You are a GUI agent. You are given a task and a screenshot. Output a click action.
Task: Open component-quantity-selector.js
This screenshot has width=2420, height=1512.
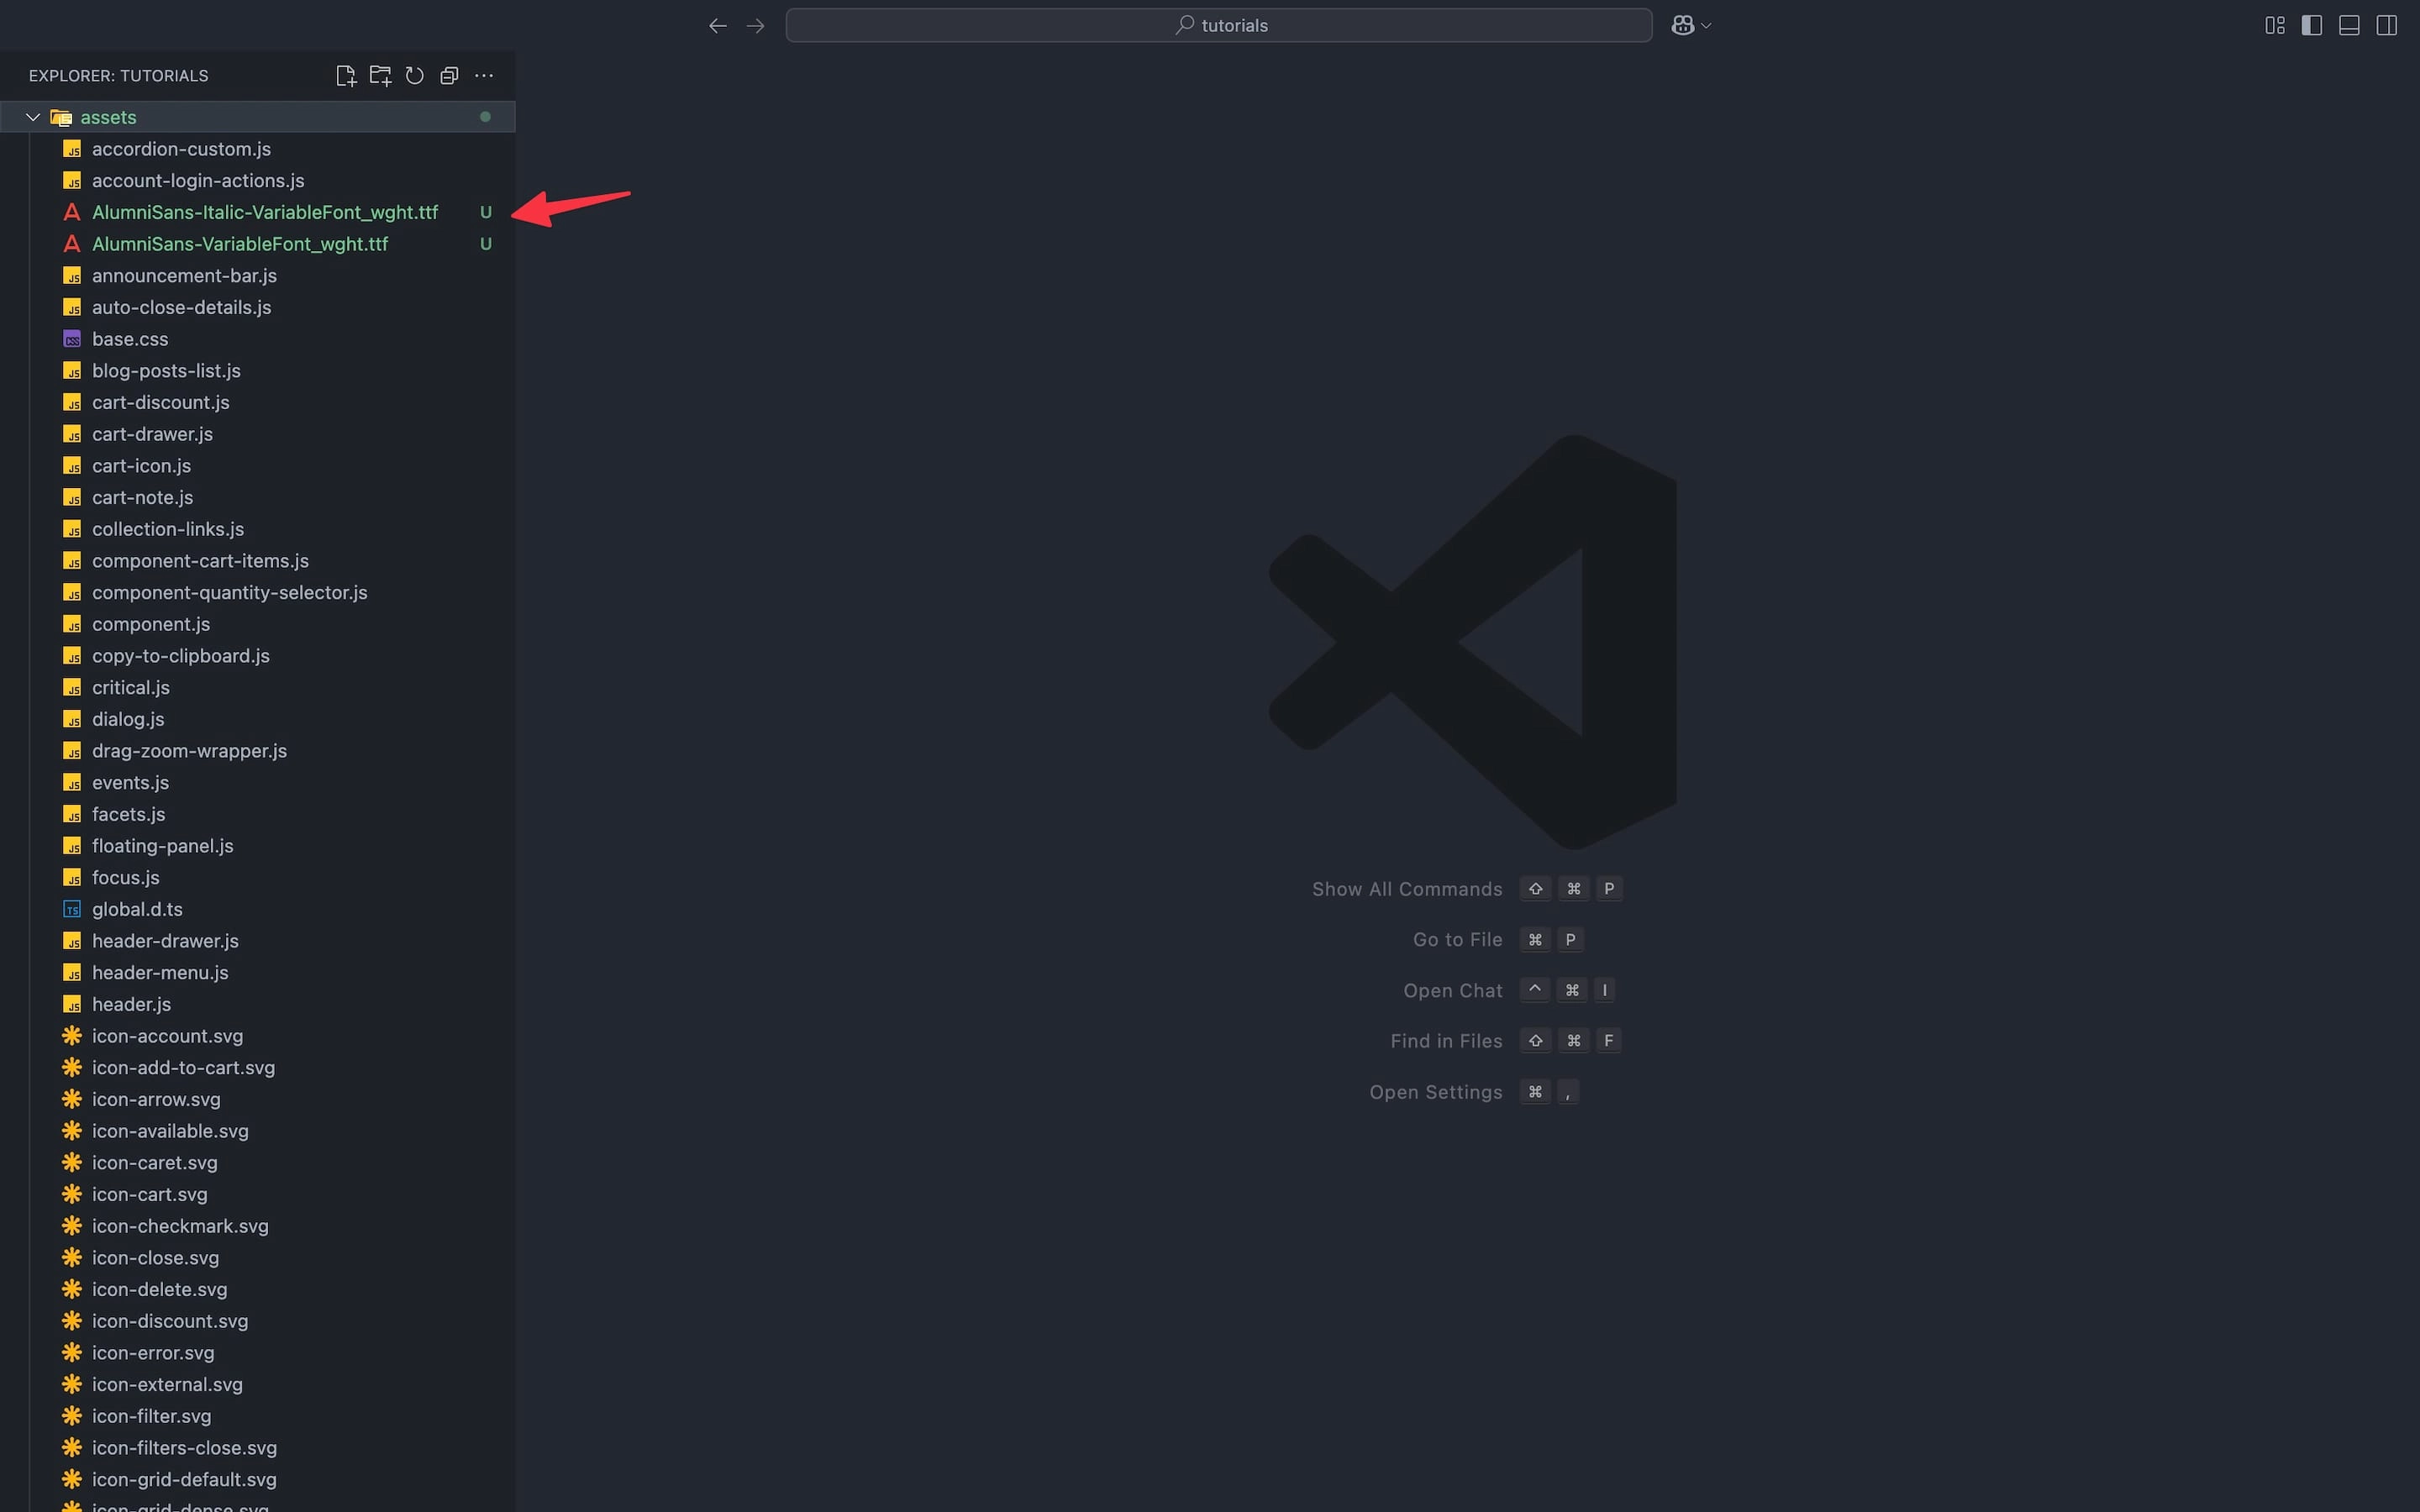point(258,592)
